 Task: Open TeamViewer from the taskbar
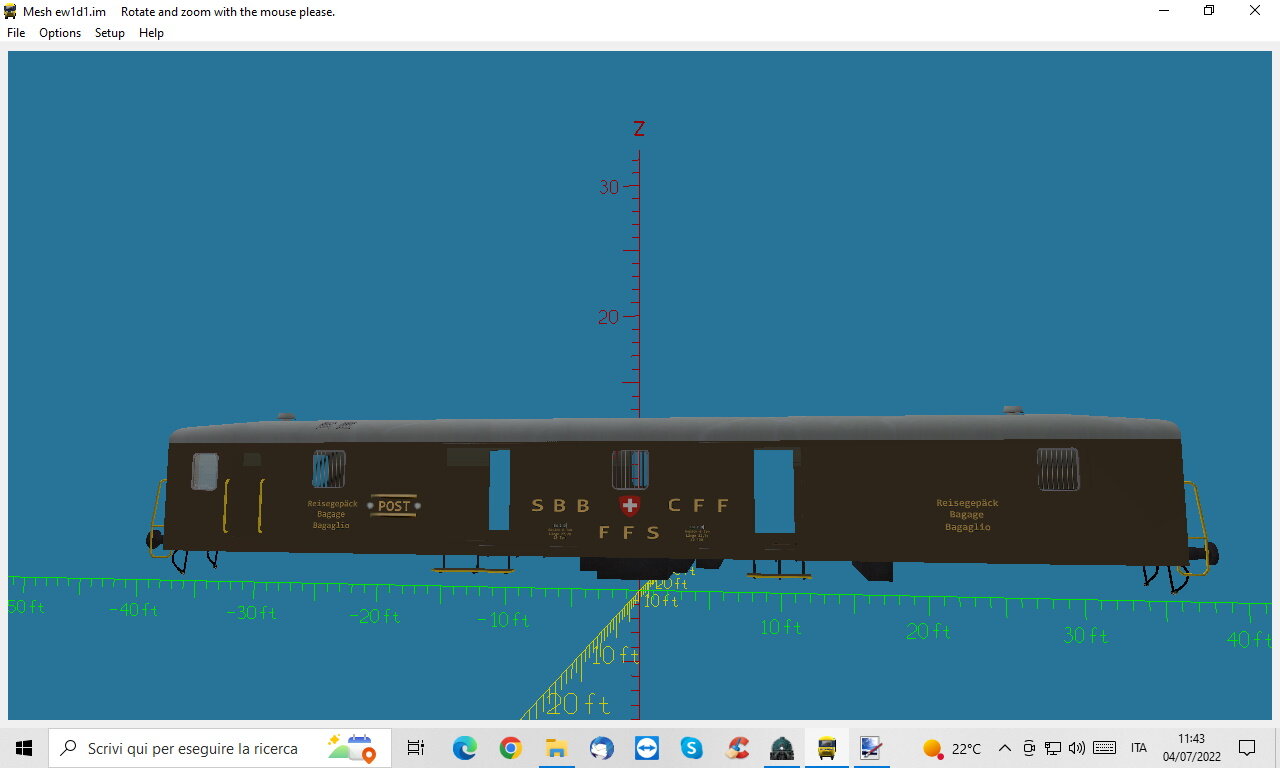(x=647, y=748)
